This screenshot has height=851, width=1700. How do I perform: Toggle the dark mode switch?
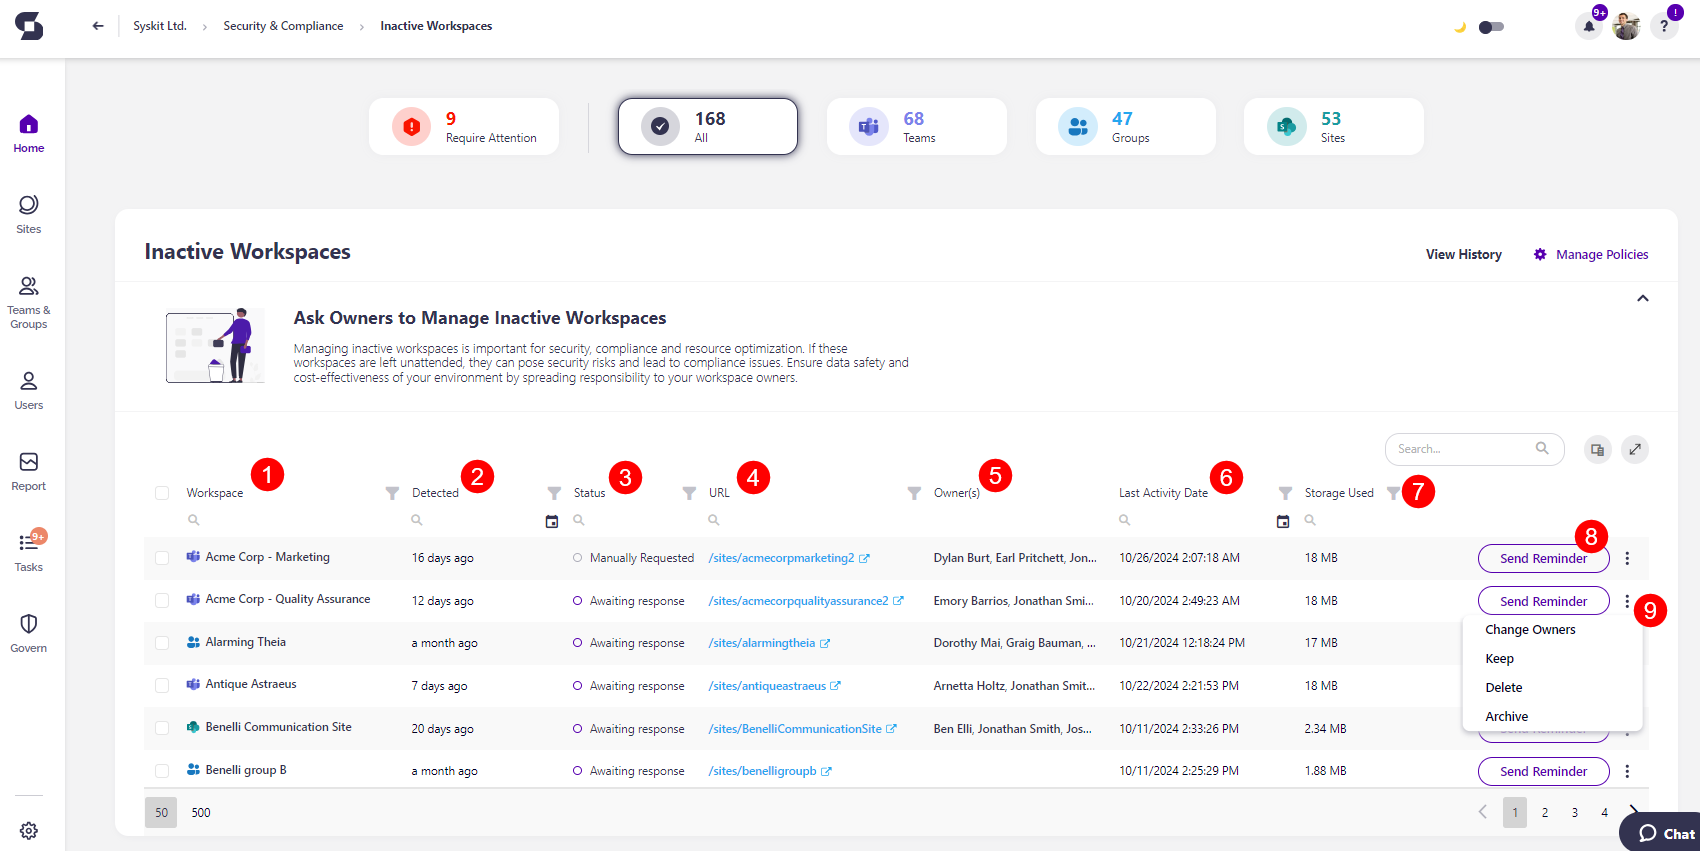point(1490,27)
